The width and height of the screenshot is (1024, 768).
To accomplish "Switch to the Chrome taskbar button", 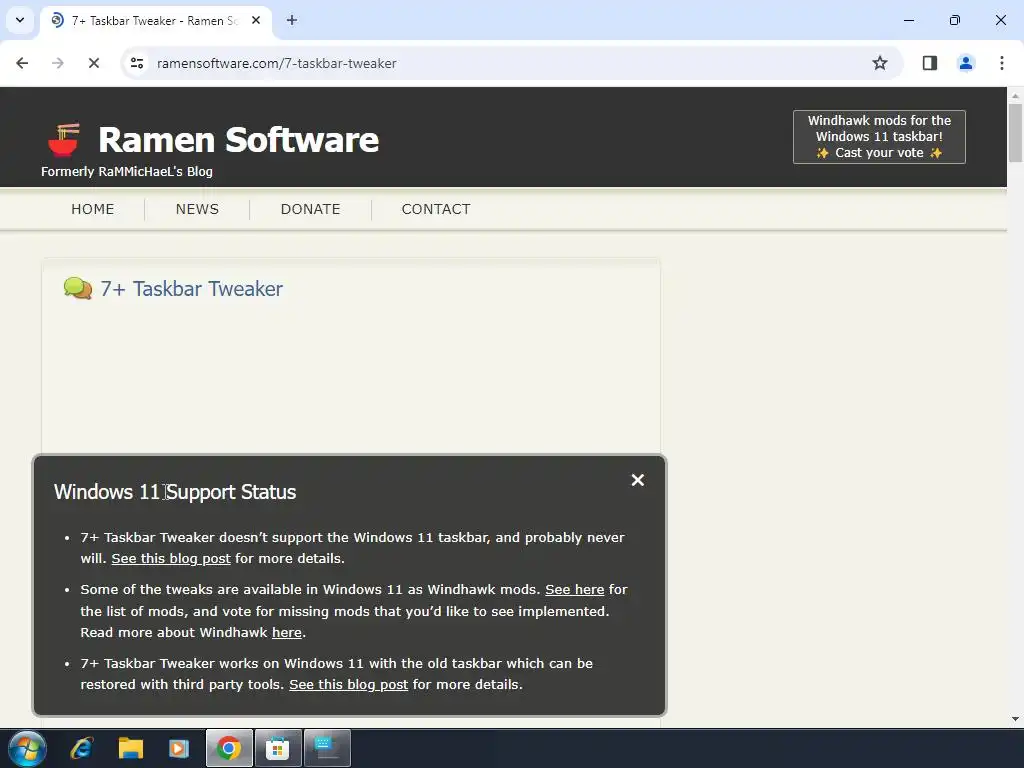I will (229, 748).
